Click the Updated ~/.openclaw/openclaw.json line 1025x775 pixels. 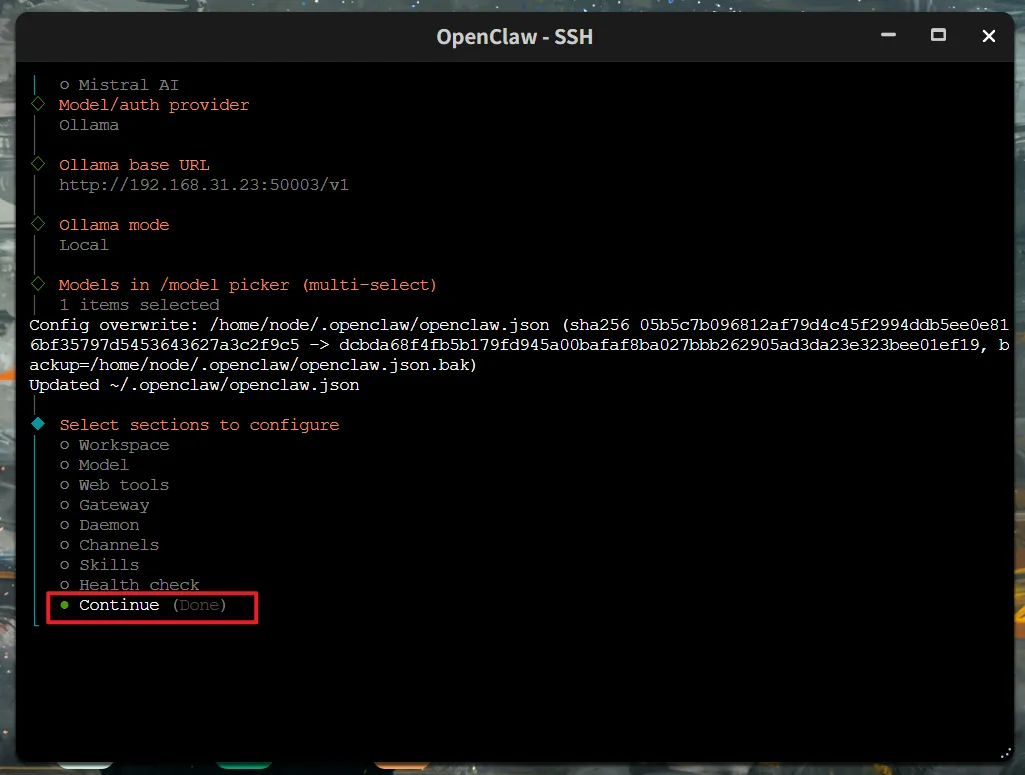(194, 385)
